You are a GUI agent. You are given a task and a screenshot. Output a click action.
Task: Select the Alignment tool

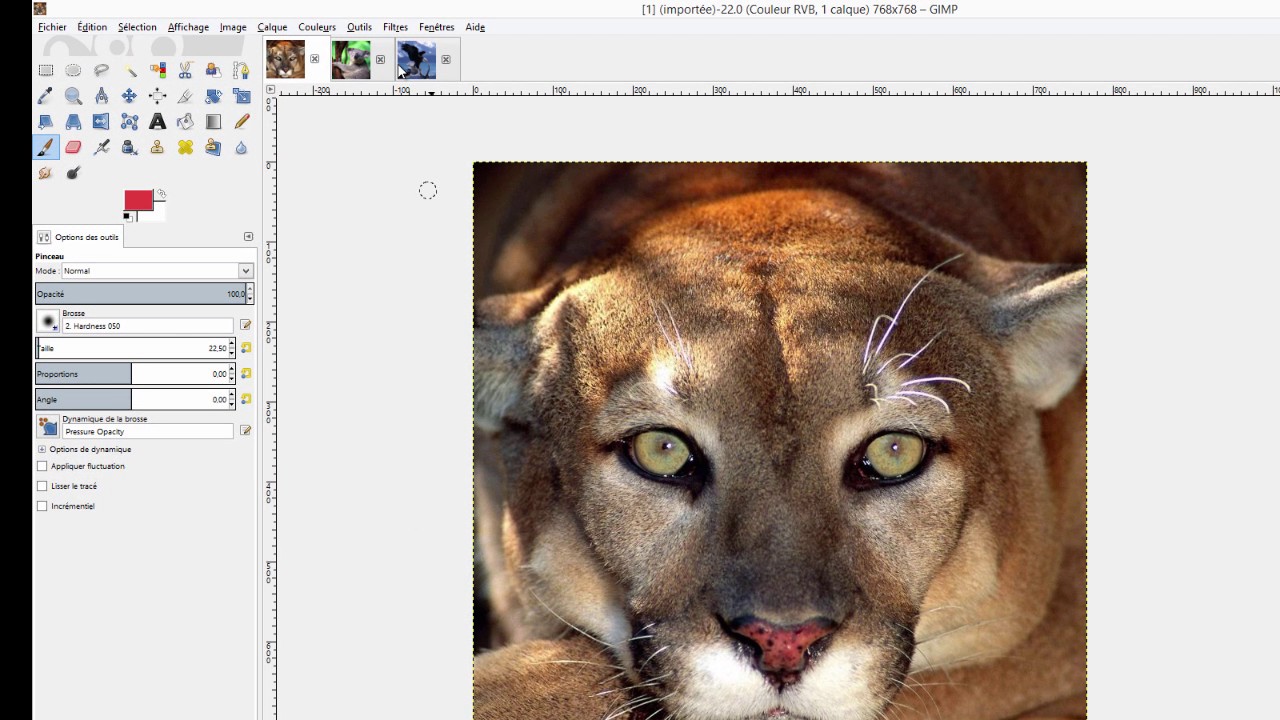pos(157,96)
